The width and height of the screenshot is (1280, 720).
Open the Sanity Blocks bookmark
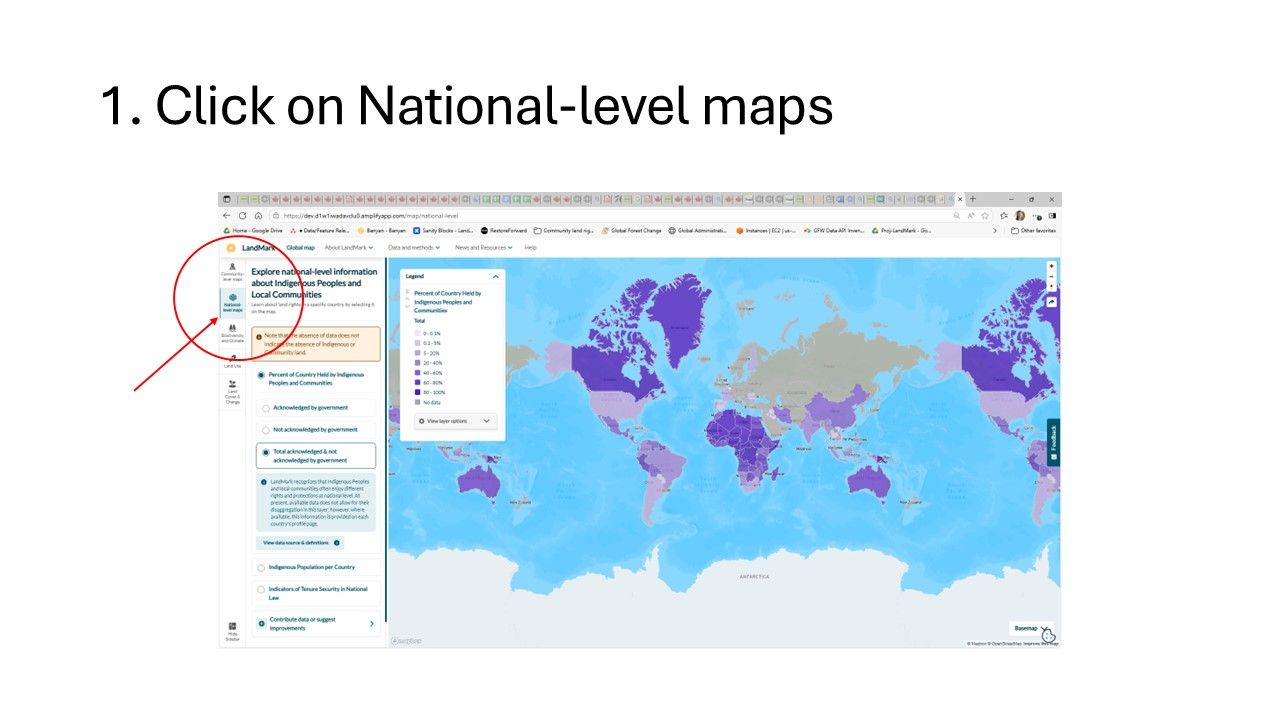(x=443, y=230)
